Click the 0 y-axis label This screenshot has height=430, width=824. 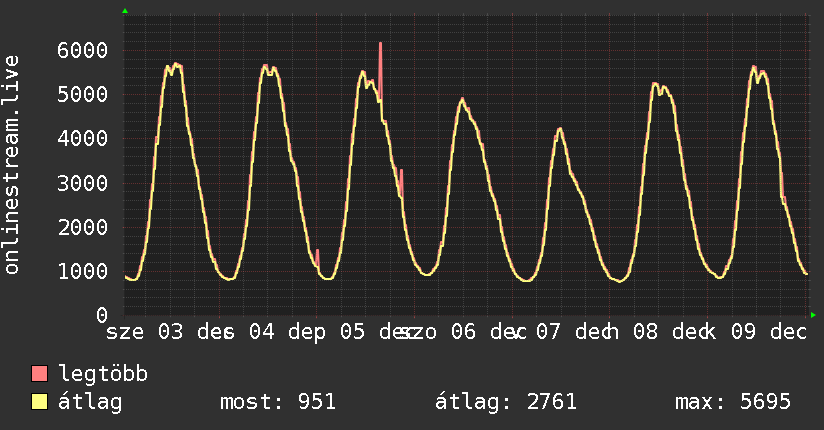[x=102, y=315]
